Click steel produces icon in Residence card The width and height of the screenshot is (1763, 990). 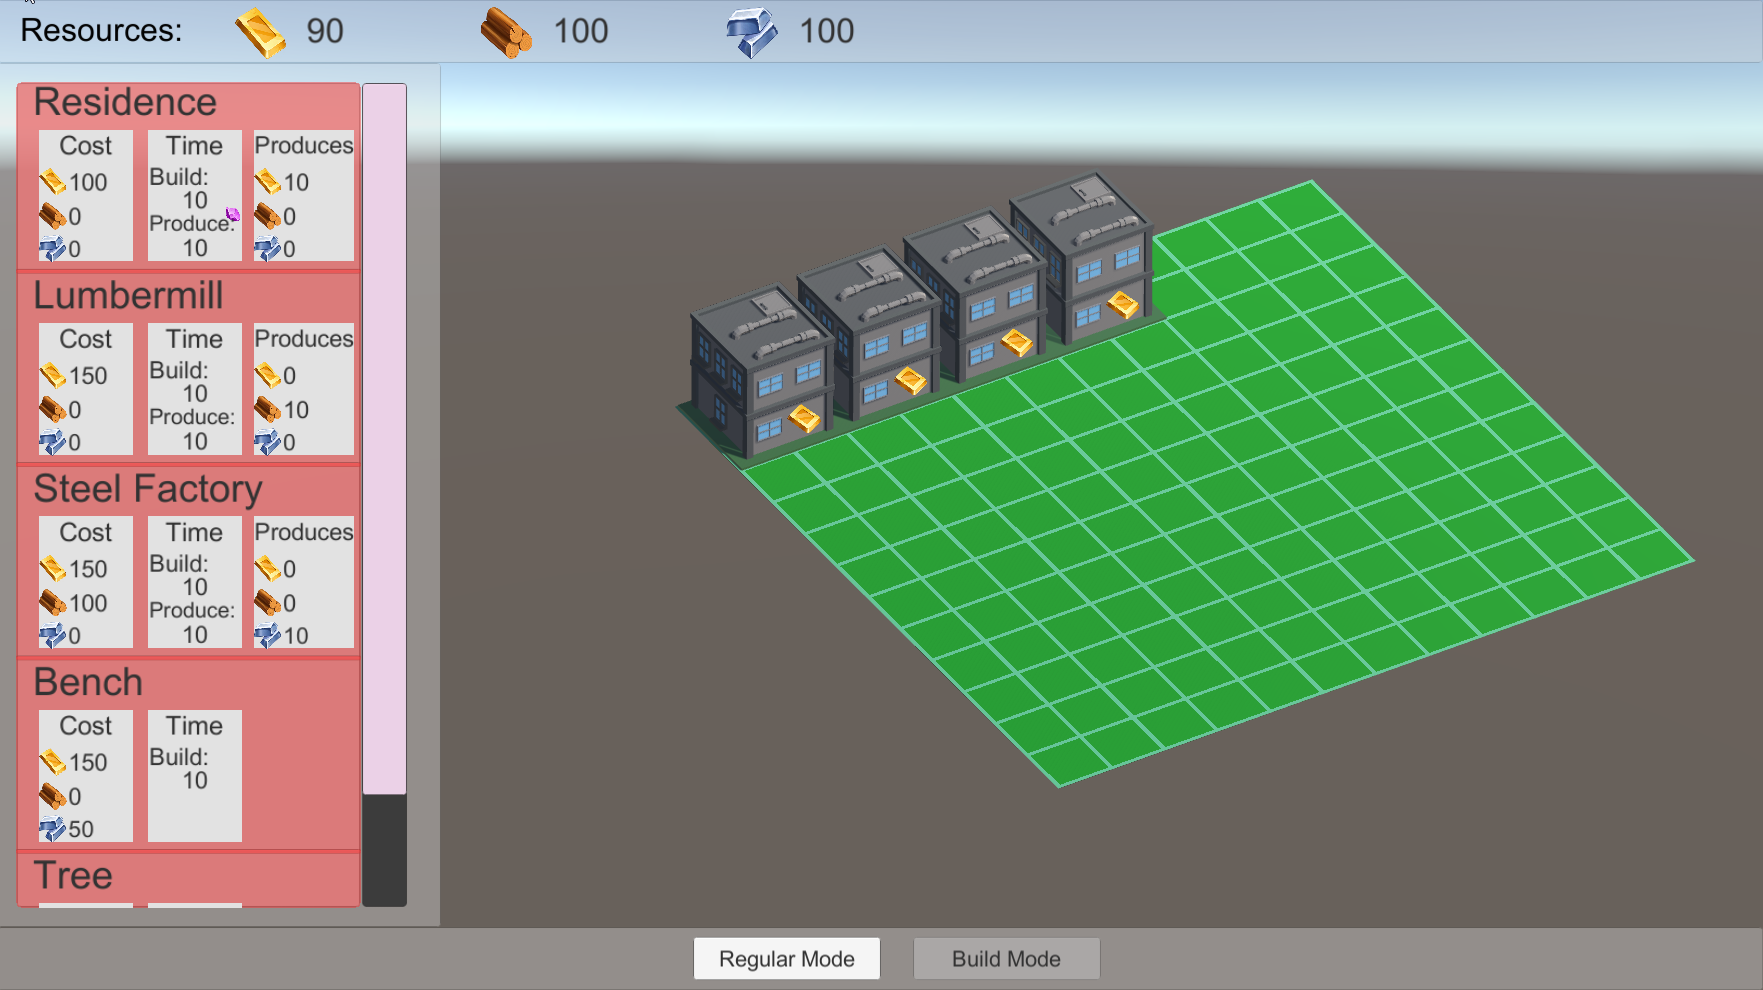point(268,248)
